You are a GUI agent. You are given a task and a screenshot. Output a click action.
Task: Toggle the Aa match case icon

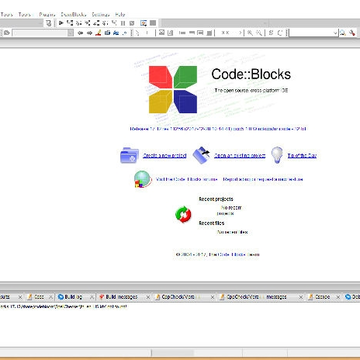click(116, 33)
